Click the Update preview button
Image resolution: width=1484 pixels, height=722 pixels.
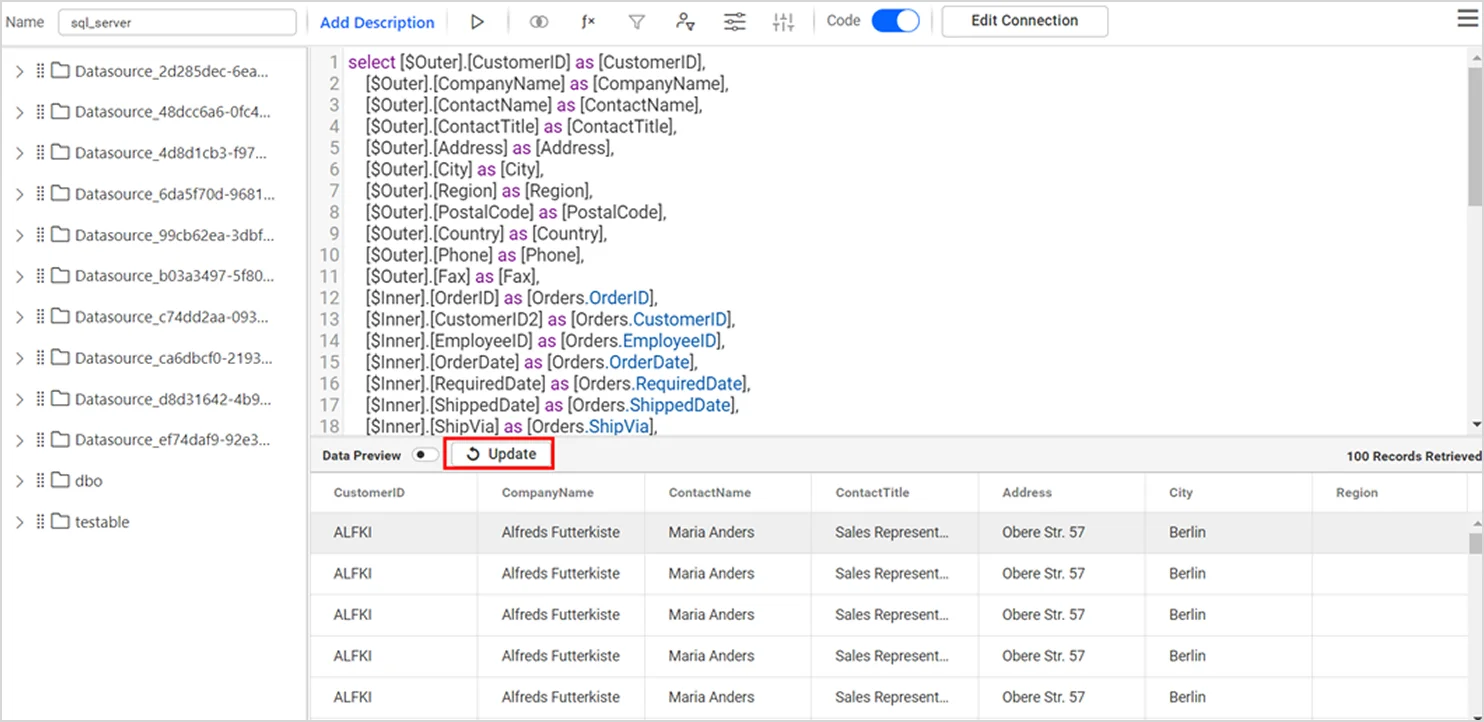[500, 454]
